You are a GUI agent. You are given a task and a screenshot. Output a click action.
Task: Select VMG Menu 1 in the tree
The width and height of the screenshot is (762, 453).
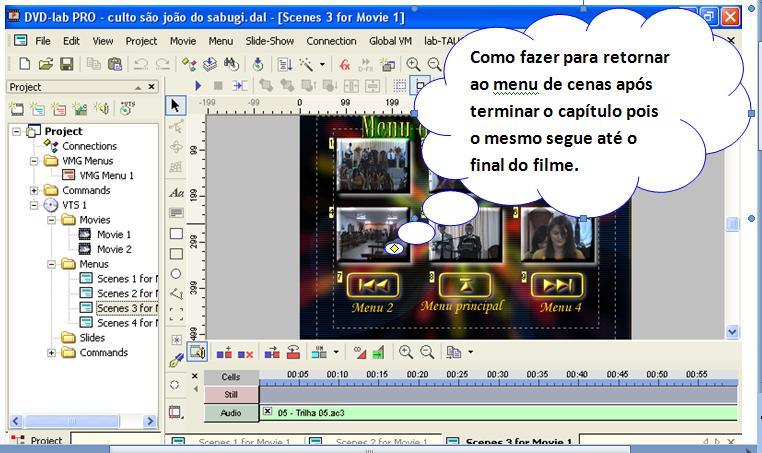tap(106, 175)
